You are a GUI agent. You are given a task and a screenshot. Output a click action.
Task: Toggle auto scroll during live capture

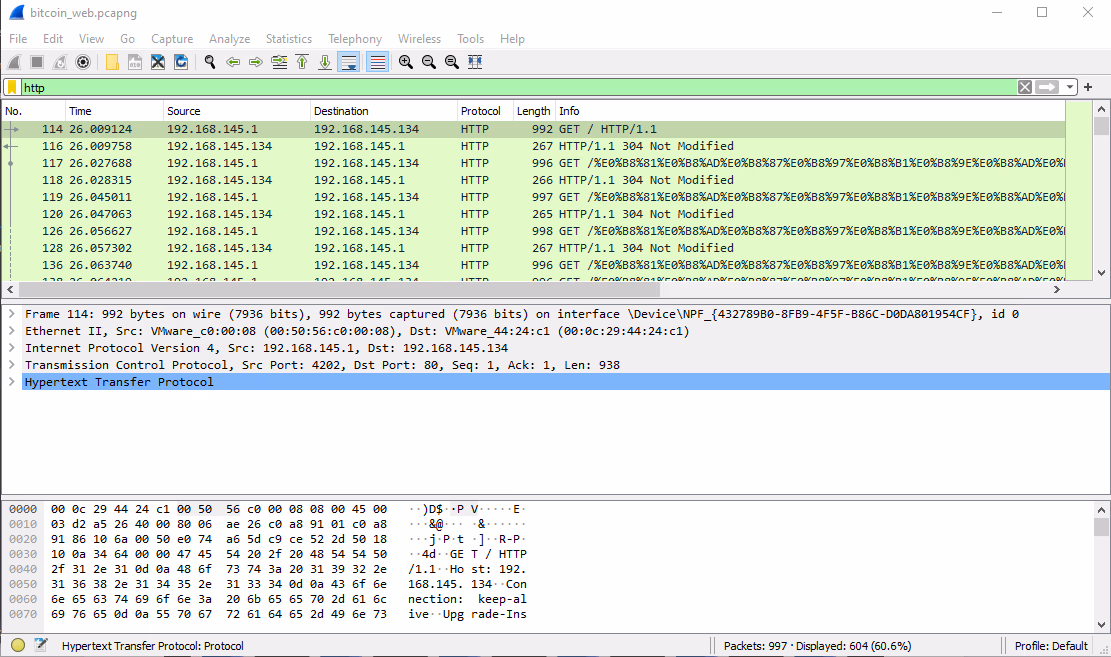coord(349,62)
